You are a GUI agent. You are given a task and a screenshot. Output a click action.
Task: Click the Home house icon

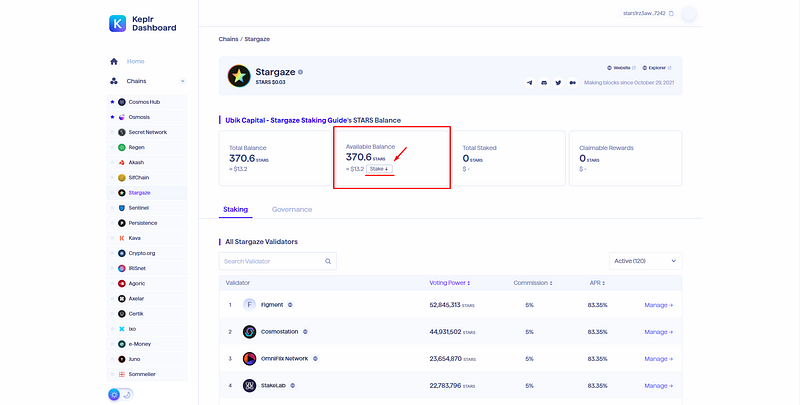coord(114,61)
